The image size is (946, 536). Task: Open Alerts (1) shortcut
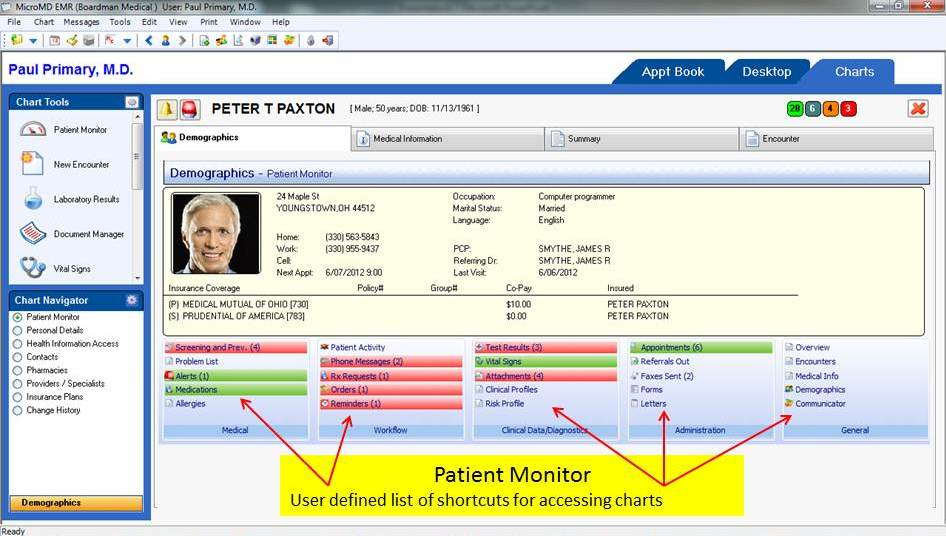(x=236, y=375)
